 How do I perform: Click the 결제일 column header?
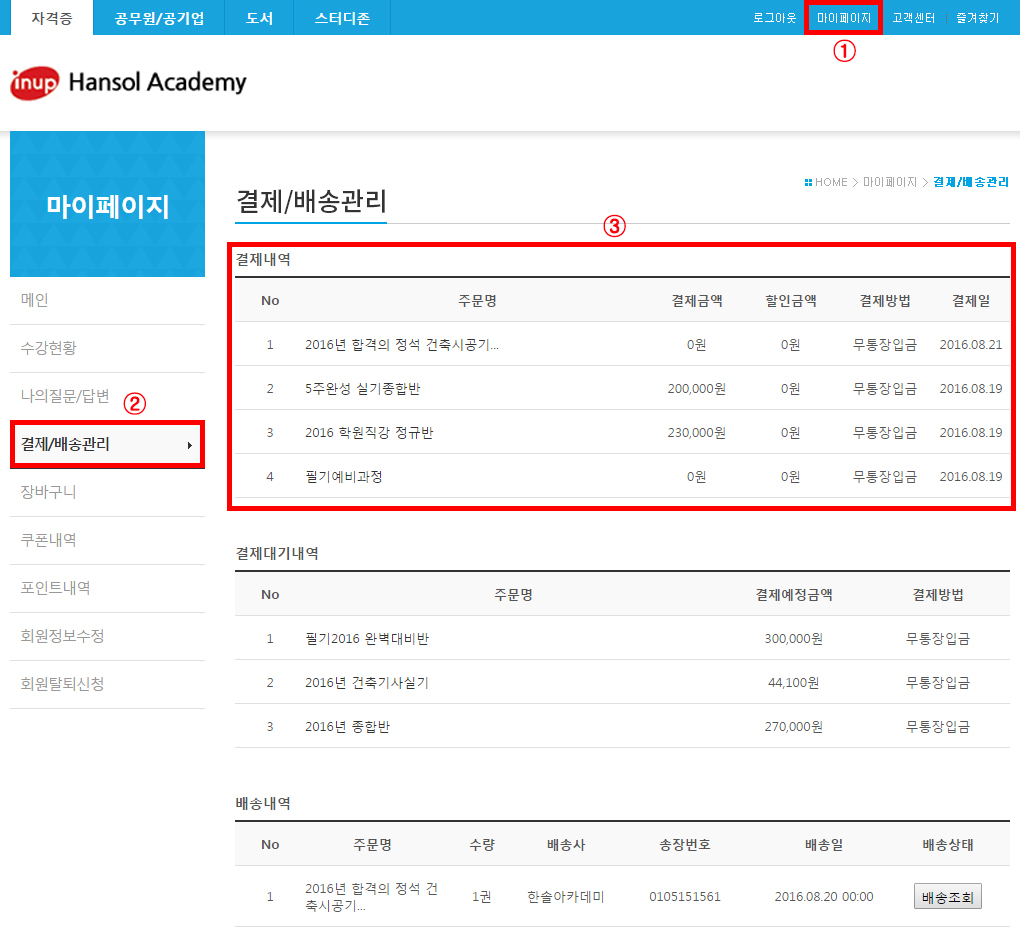pos(971,300)
